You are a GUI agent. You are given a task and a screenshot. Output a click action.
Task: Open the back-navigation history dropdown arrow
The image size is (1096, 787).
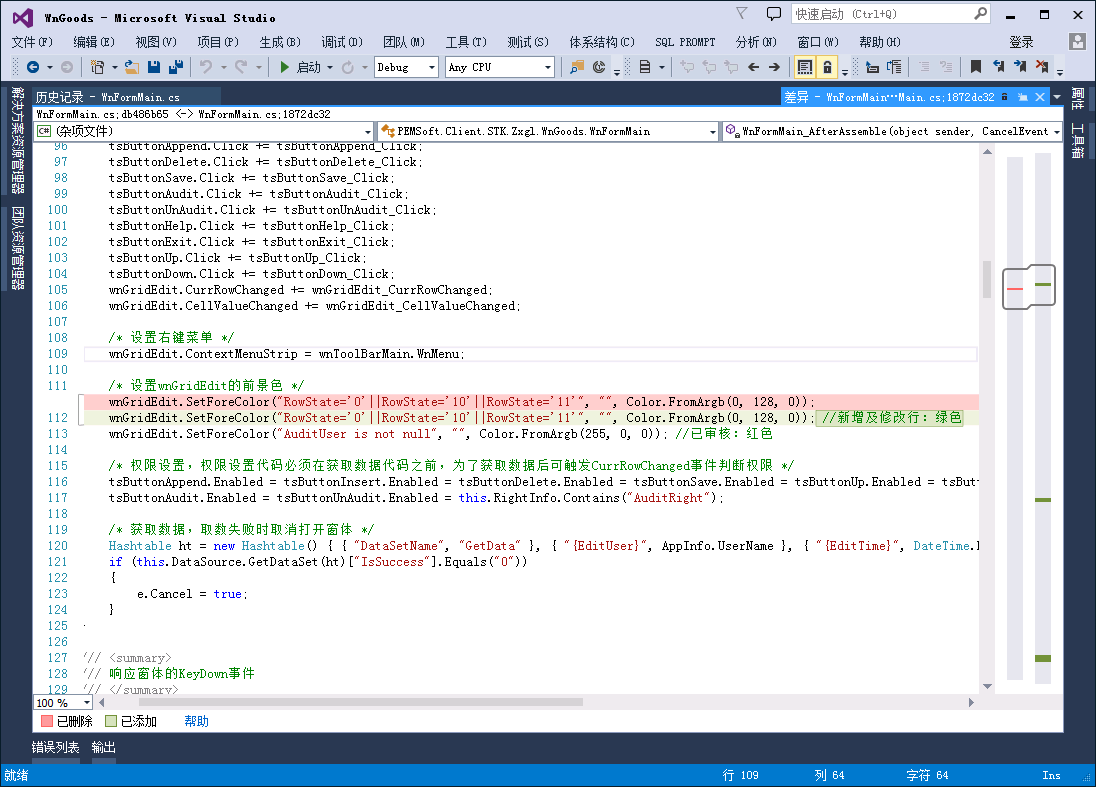(x=50, y=67)
